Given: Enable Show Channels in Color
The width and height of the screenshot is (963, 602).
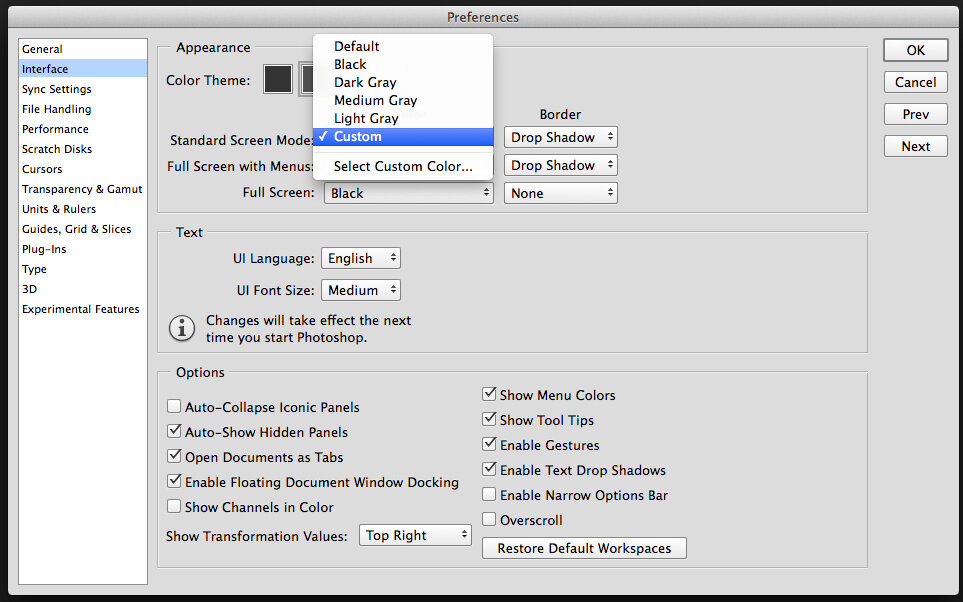Looking at the screenshot, I should [x=174, y=507].
